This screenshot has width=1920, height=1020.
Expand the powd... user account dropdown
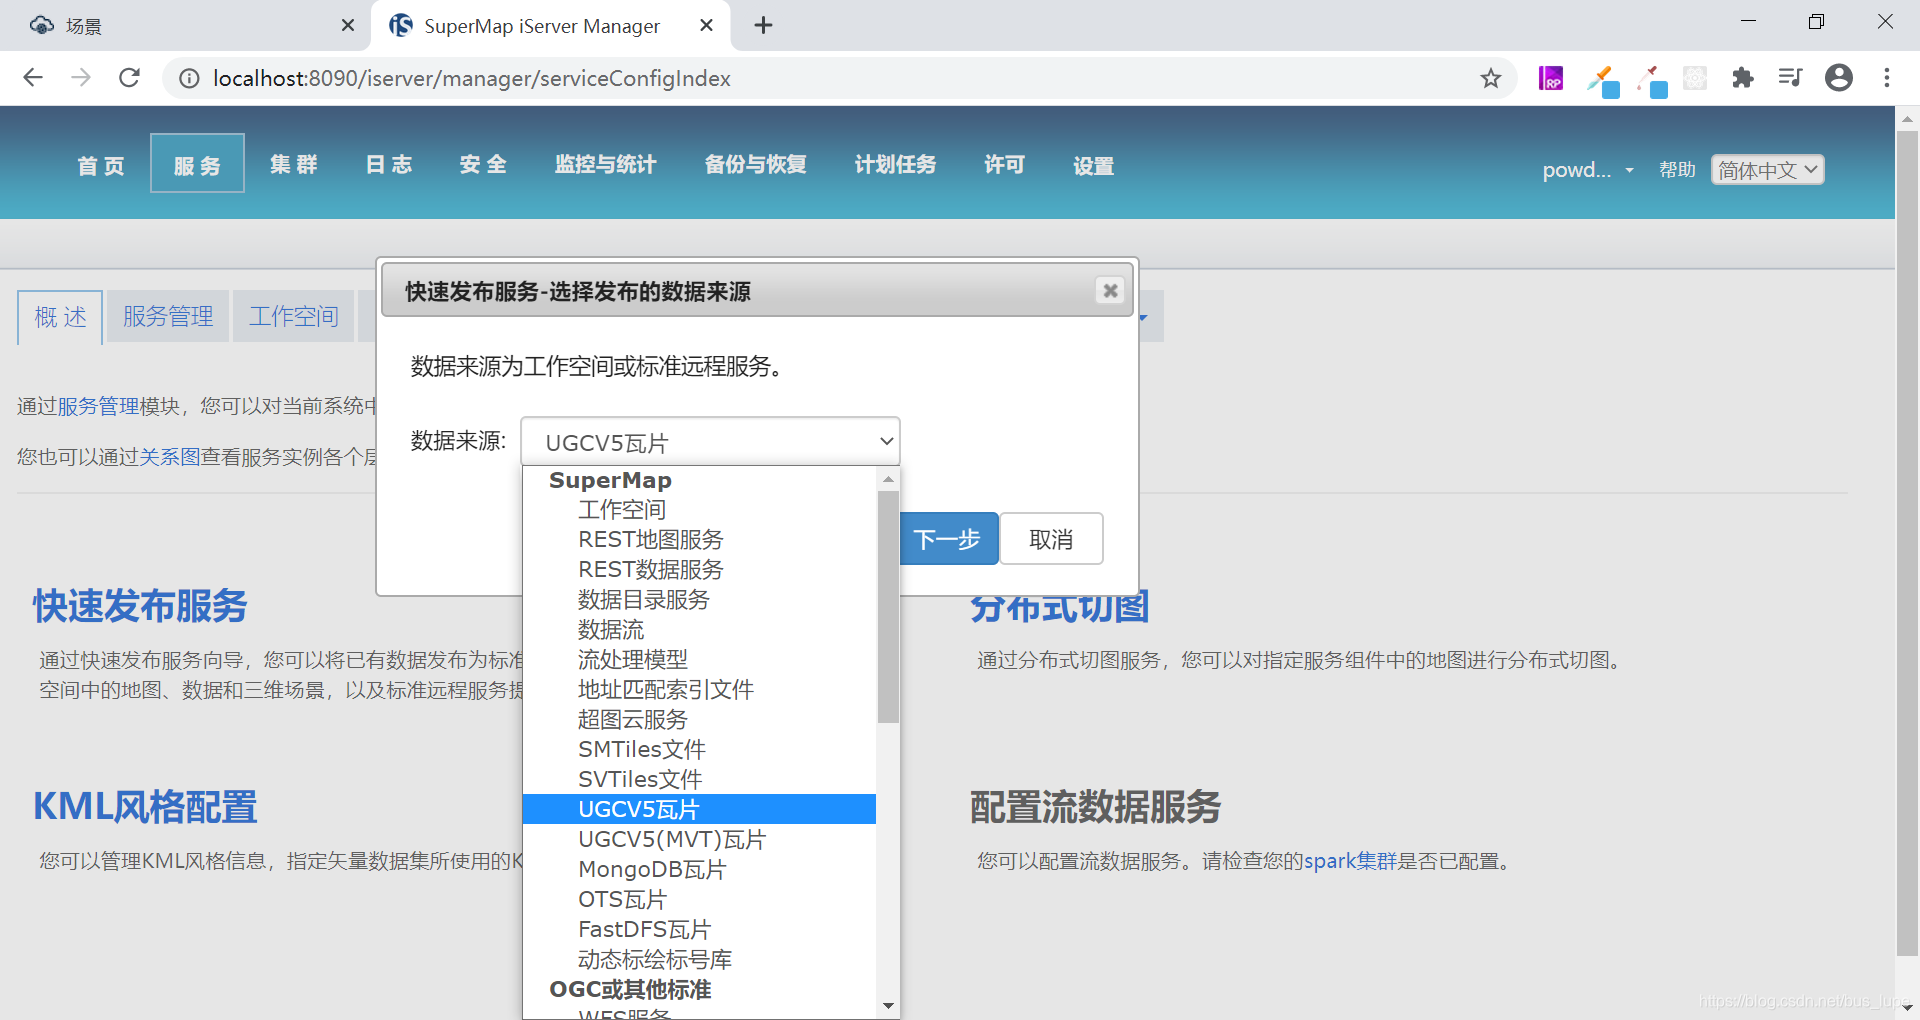pyautogui.click(x=1588, y=170)
